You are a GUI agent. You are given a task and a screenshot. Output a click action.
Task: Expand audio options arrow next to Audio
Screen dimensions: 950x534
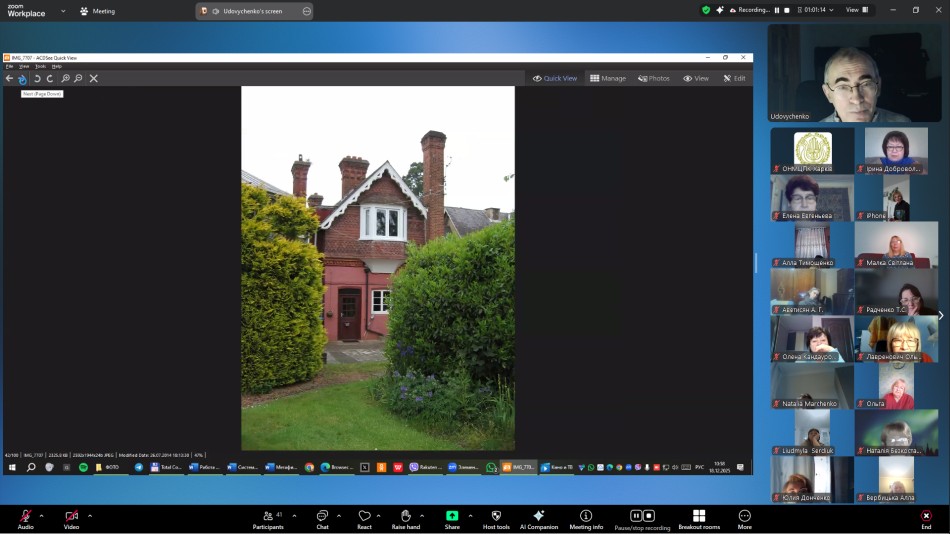pos(44,516)
